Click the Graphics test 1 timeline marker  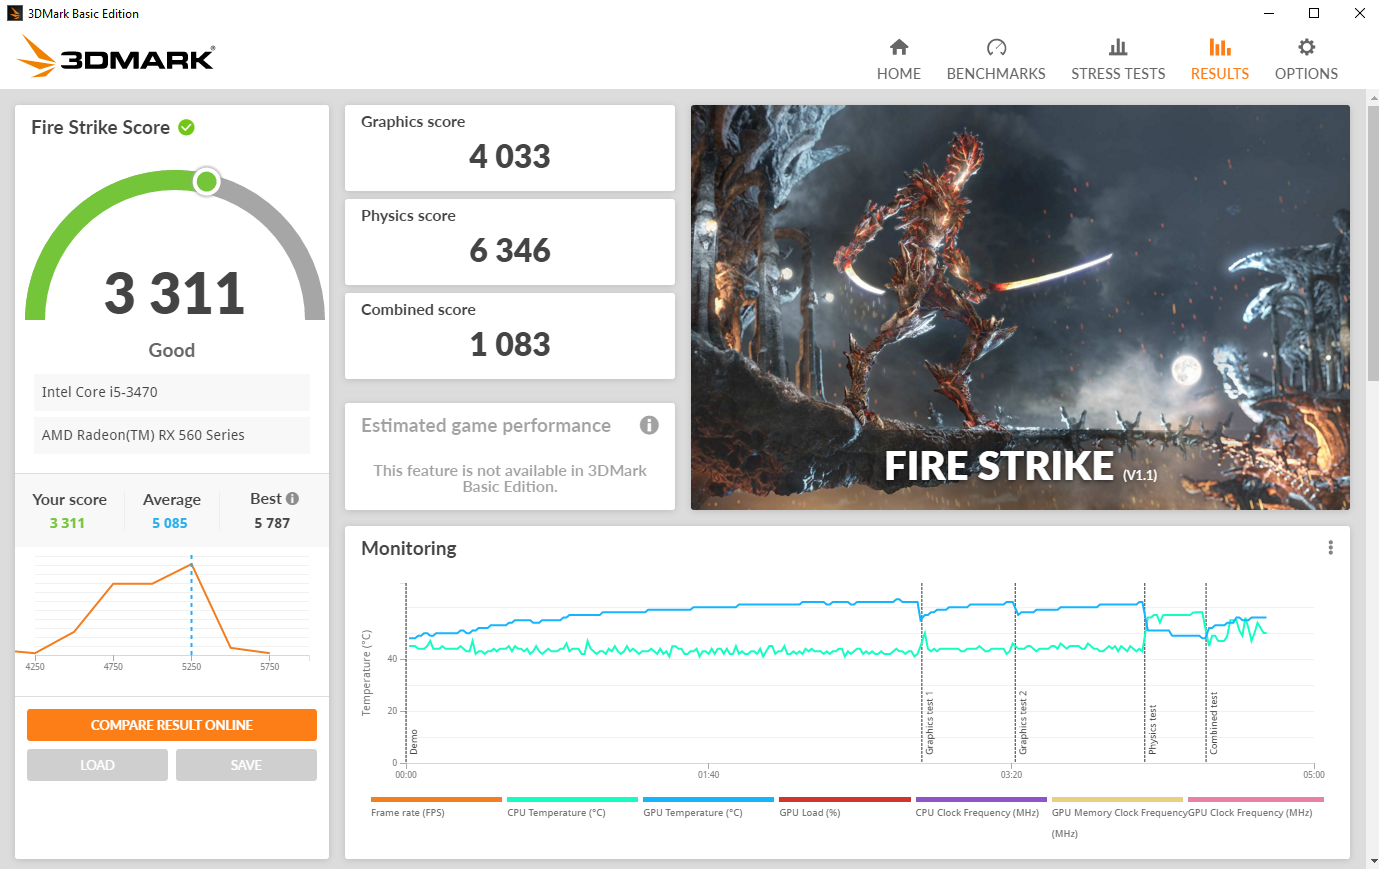click(x=929, y=722)
